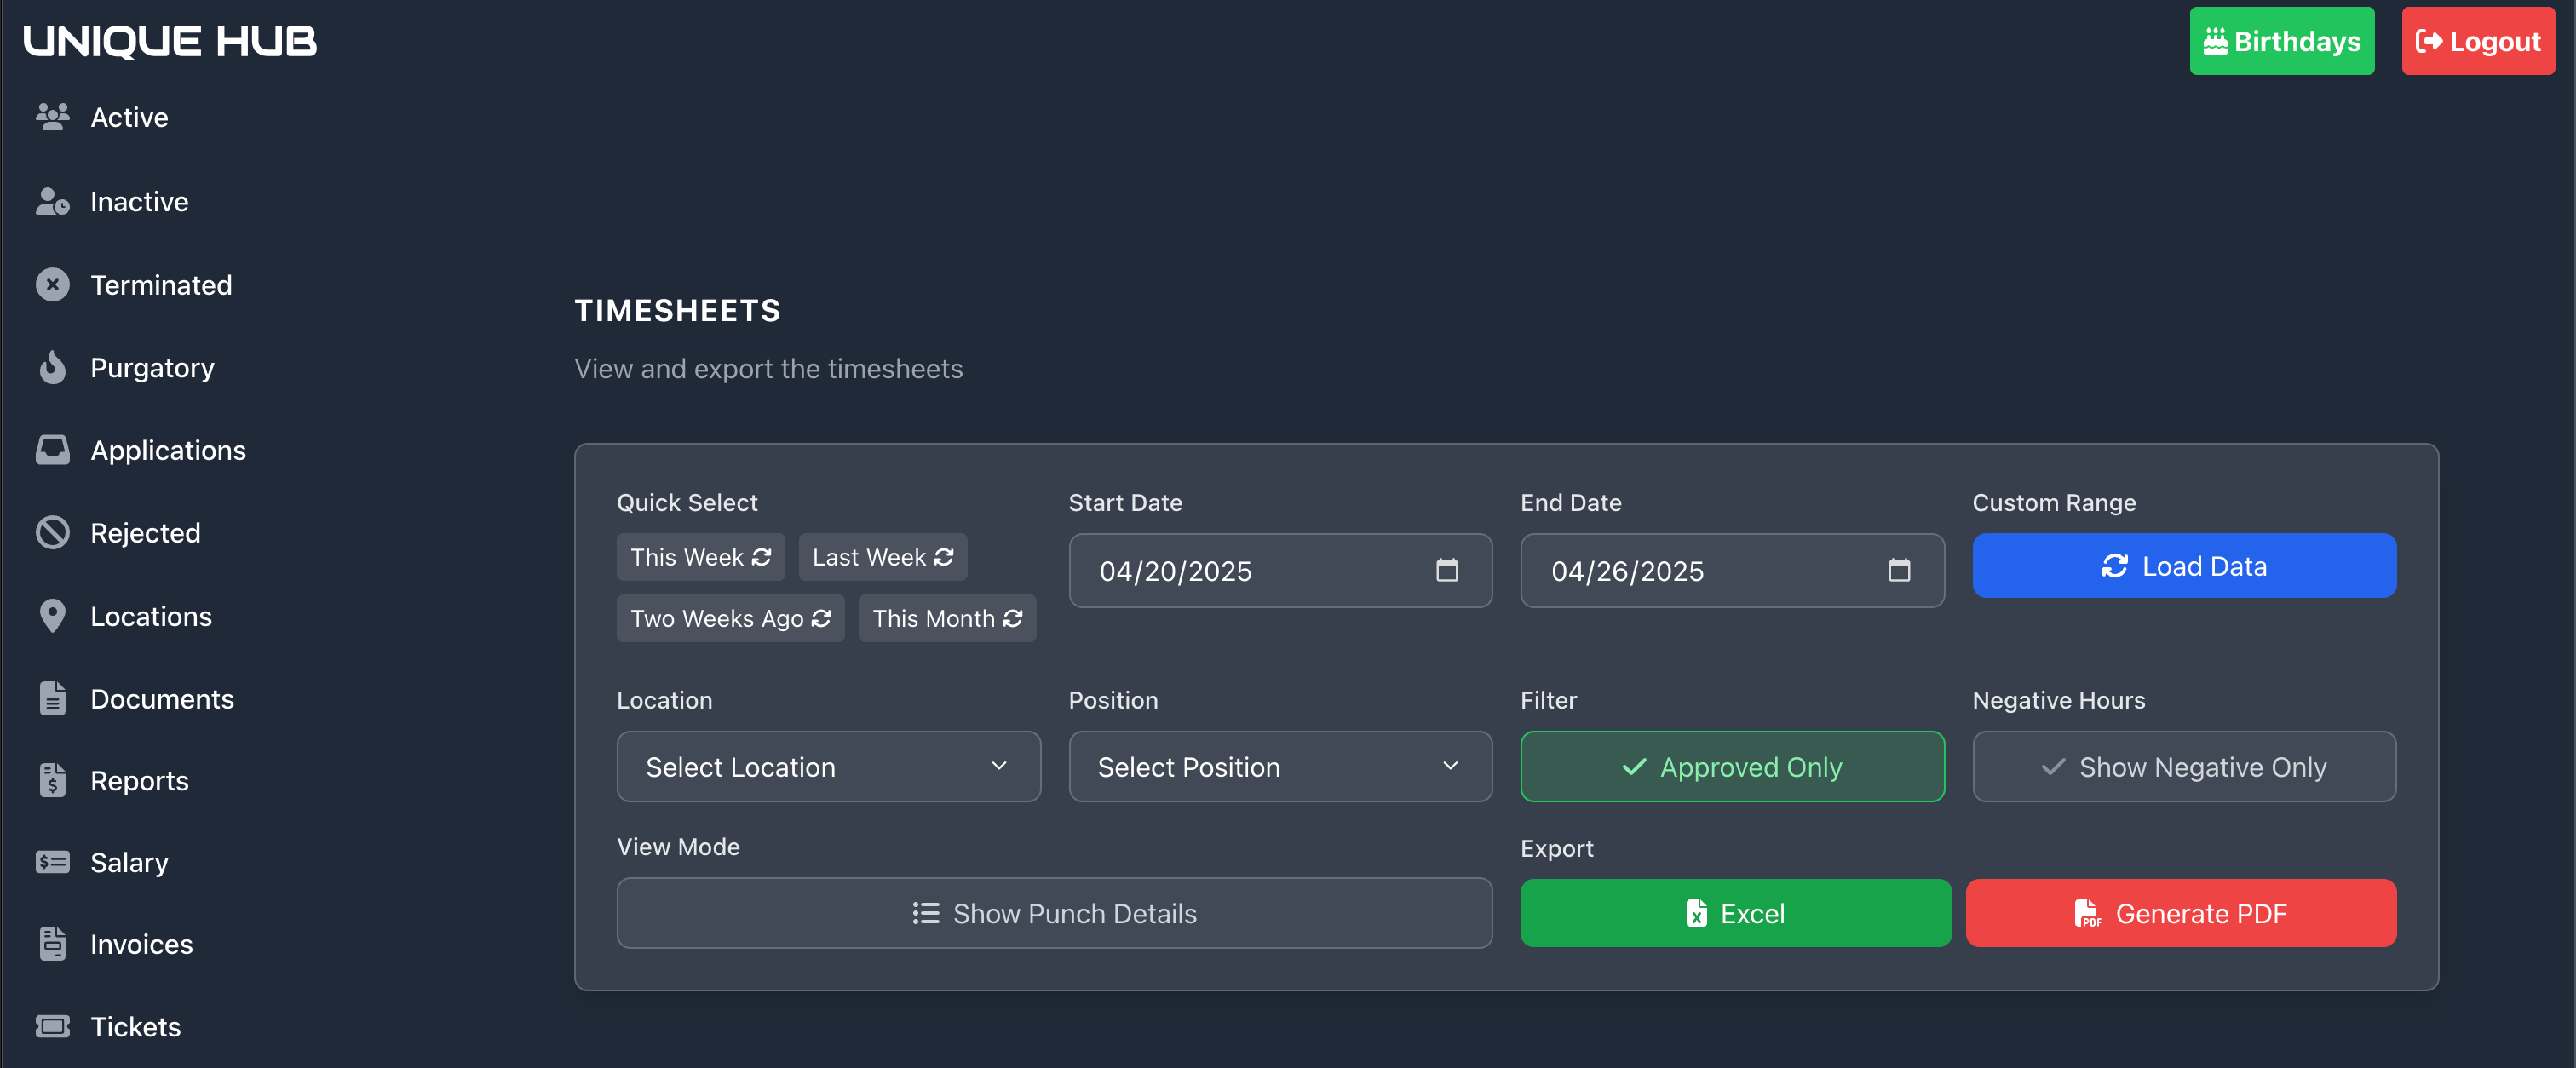The height and width of the screenshot is (1068, 2576).
Task: Click the UNIQUE HUB logo
Action: (170, 41)
